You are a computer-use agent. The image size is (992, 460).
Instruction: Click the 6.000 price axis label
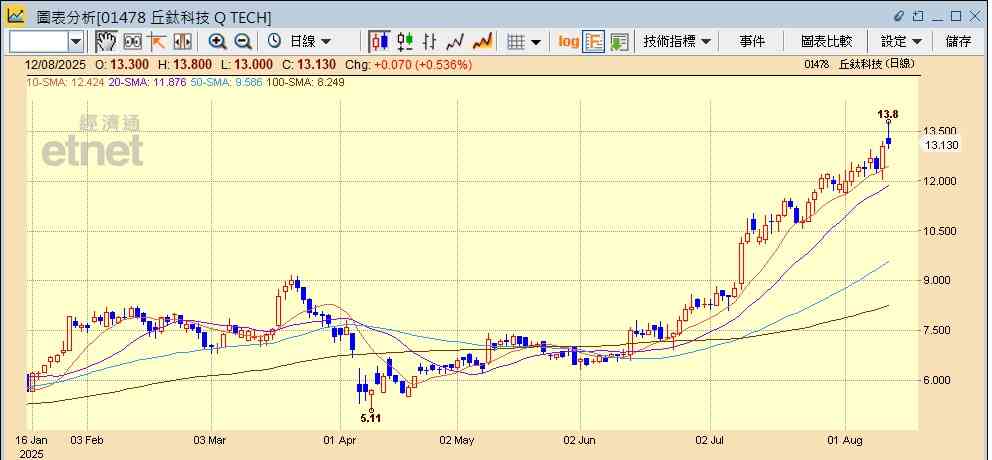tap(939, 381)
